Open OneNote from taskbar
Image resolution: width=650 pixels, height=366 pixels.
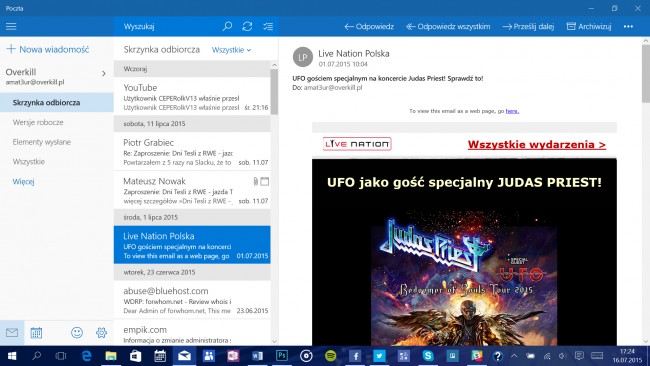pos(233,356)
